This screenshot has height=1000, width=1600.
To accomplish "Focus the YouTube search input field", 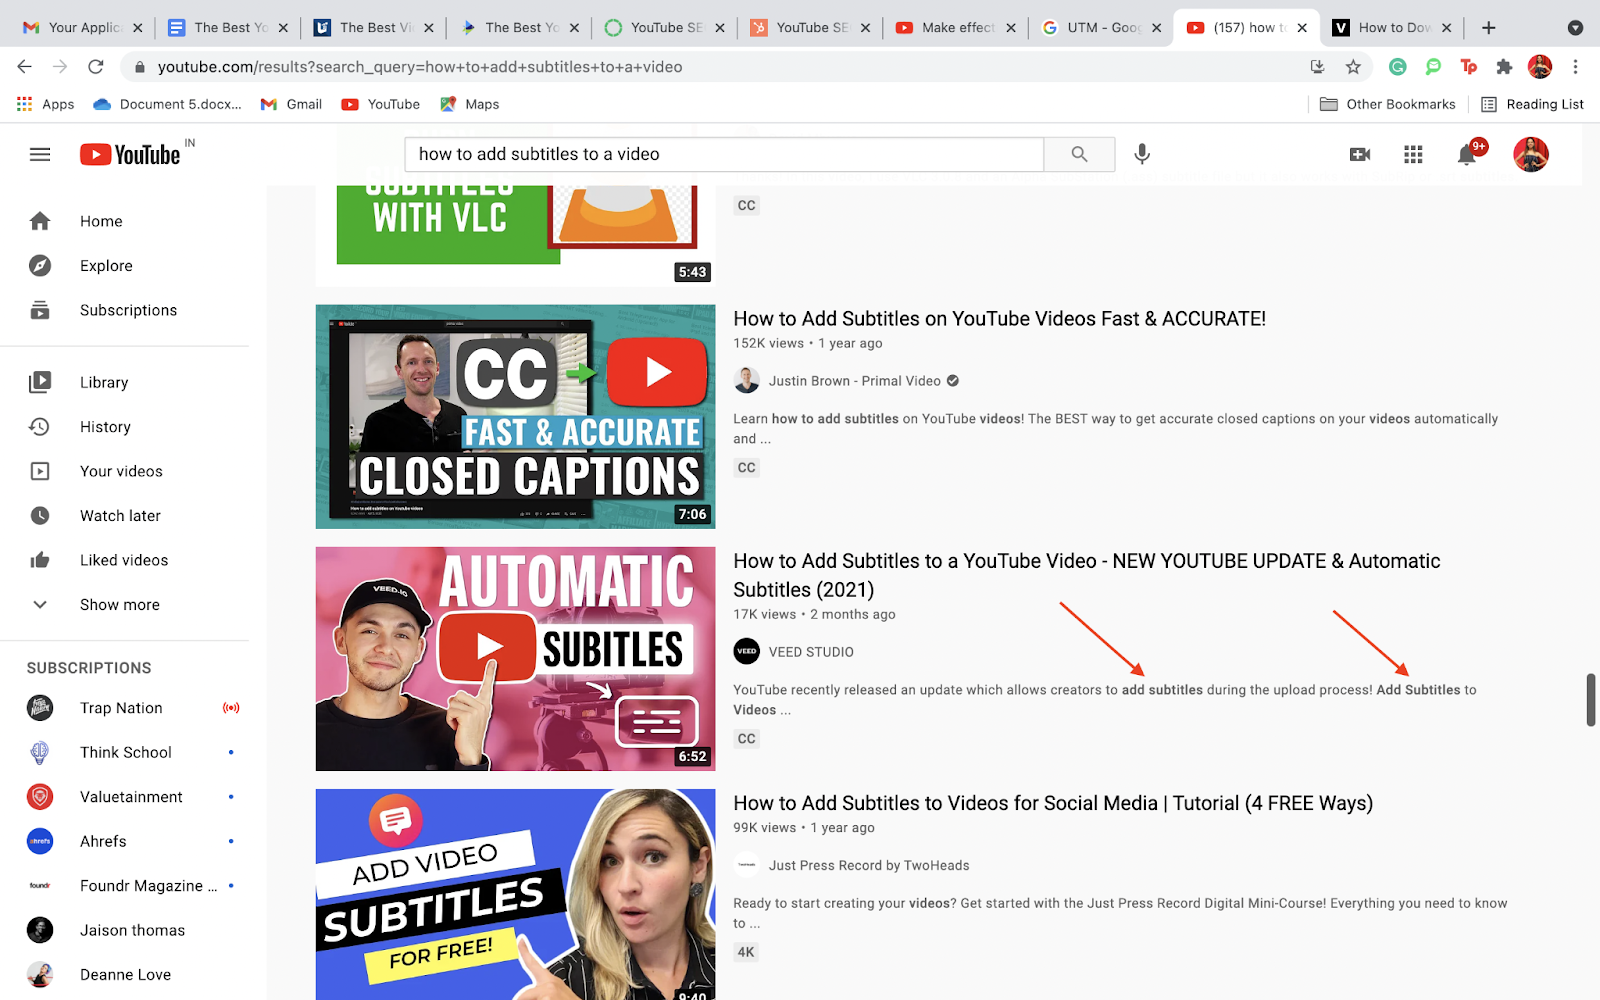I will (x=724, y=154).
